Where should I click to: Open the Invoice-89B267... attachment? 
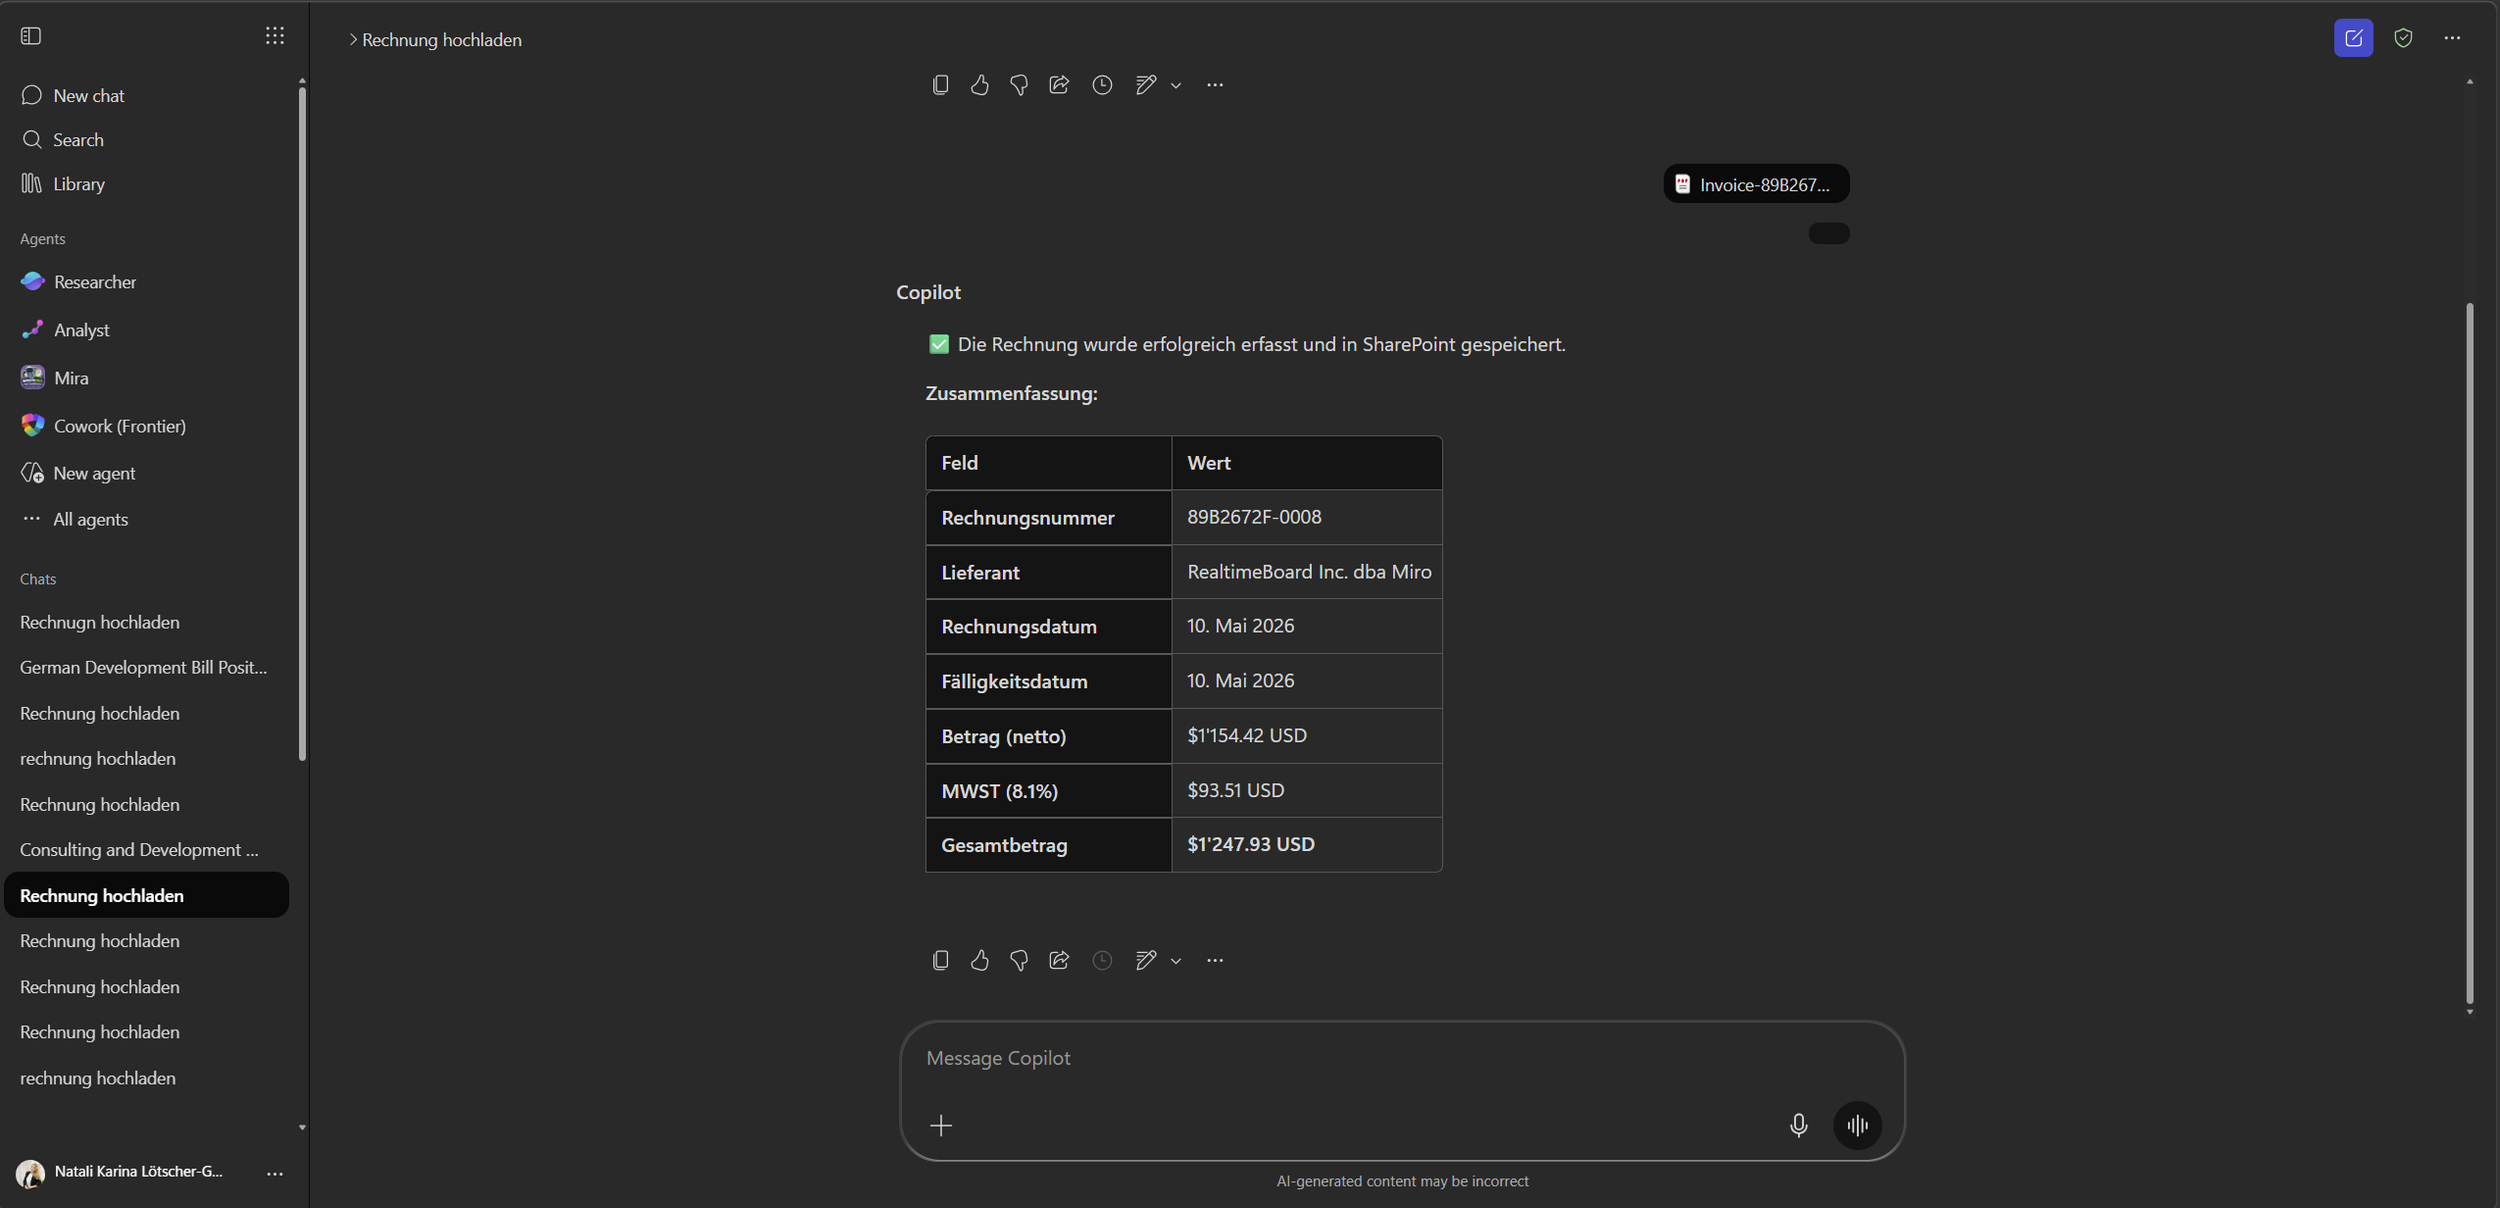(1756, 184)
